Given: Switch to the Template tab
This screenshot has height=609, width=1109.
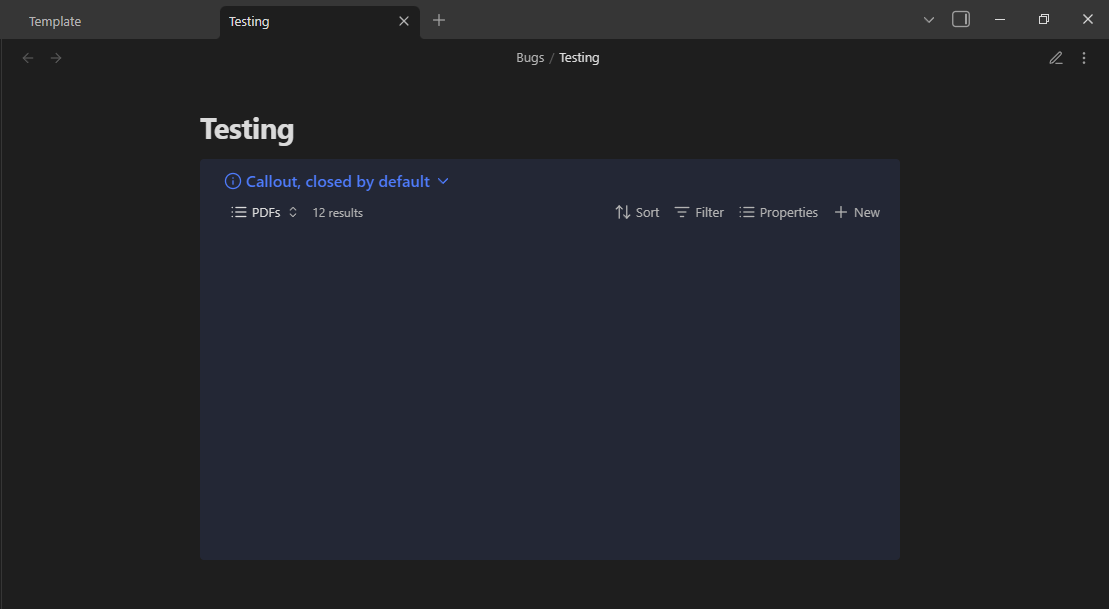Looking at the screenshot, I should click(55, 21).
